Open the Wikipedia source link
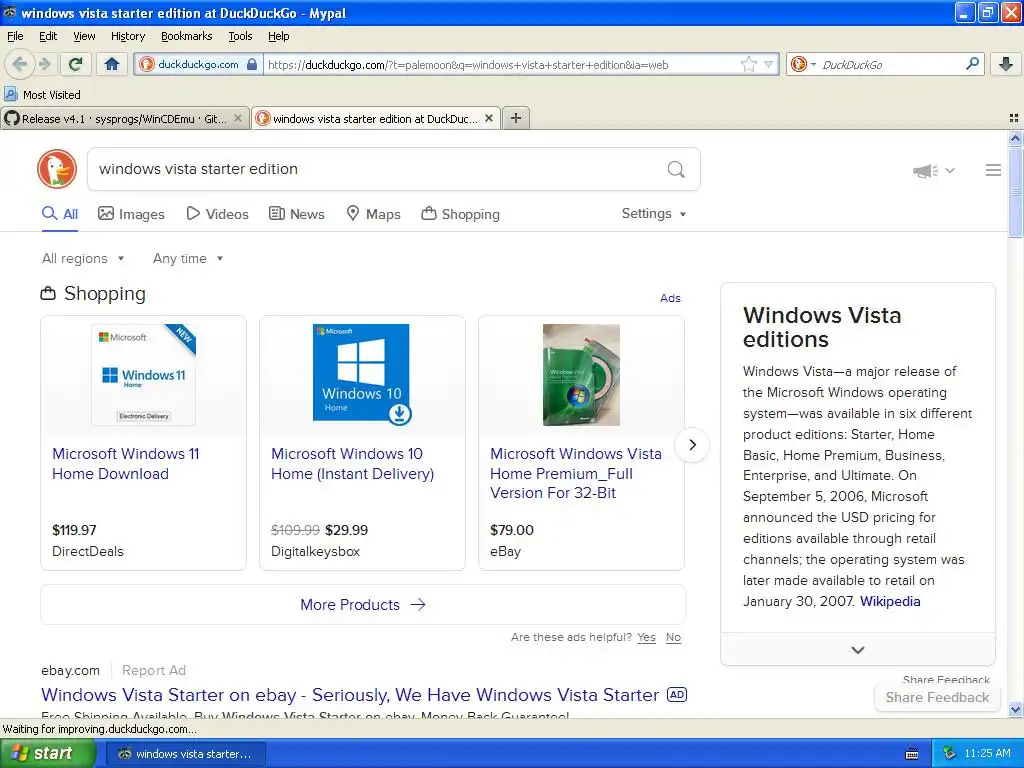Viewport: 1024px width, 768px height. pos(890,601)
